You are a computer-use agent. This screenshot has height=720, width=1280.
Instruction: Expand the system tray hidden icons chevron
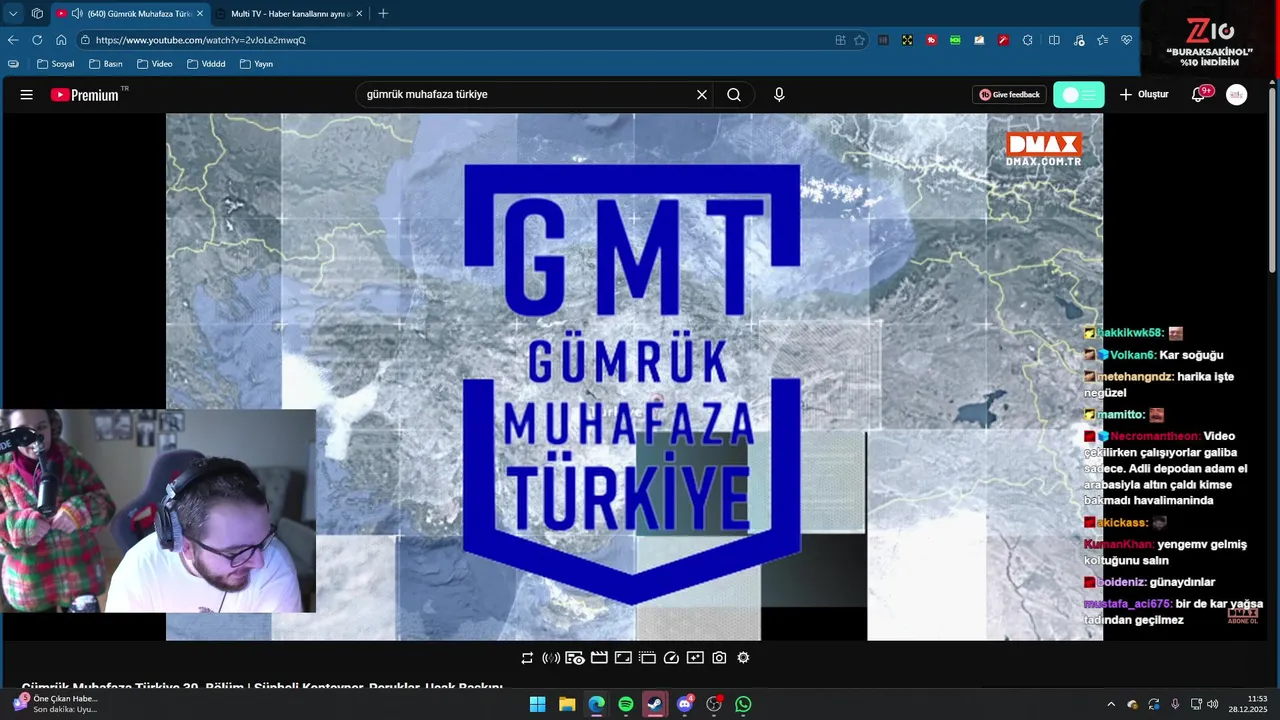pyautogui.click(x=1110, y=704)
